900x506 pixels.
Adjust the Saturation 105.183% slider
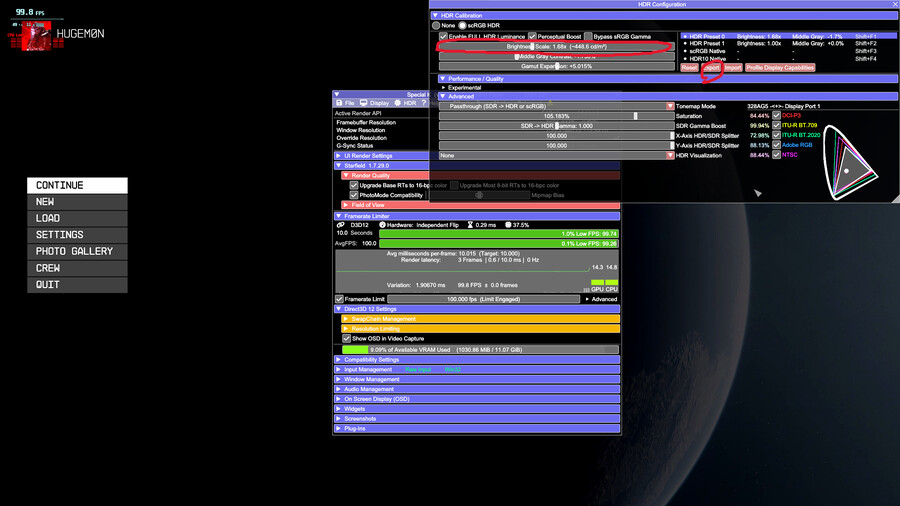556,116
